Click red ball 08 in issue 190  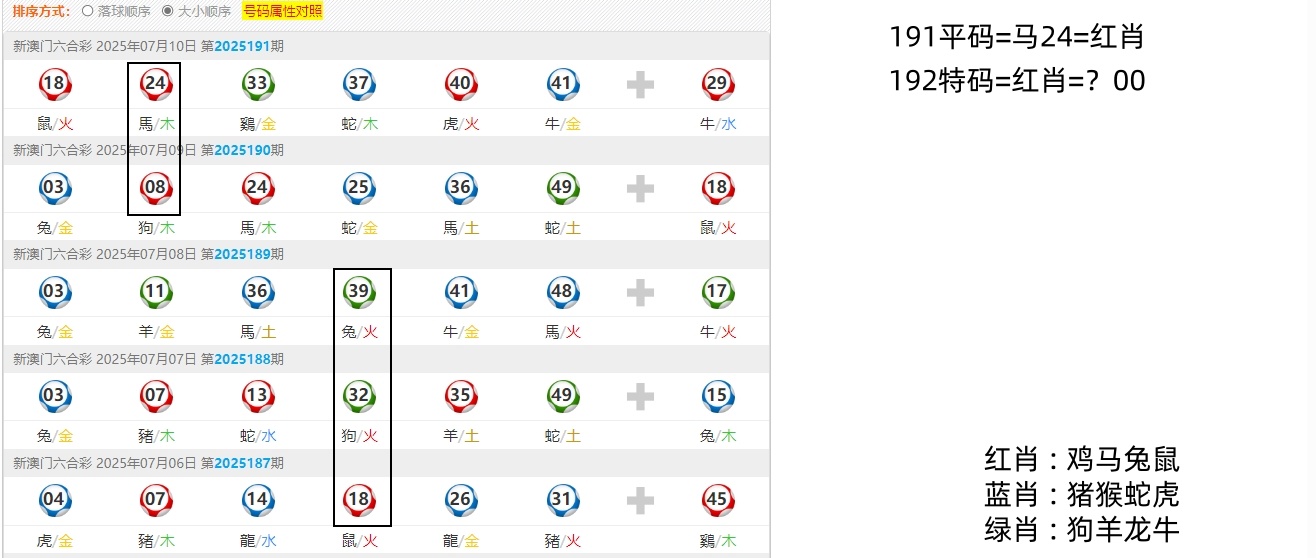point(156,188)
